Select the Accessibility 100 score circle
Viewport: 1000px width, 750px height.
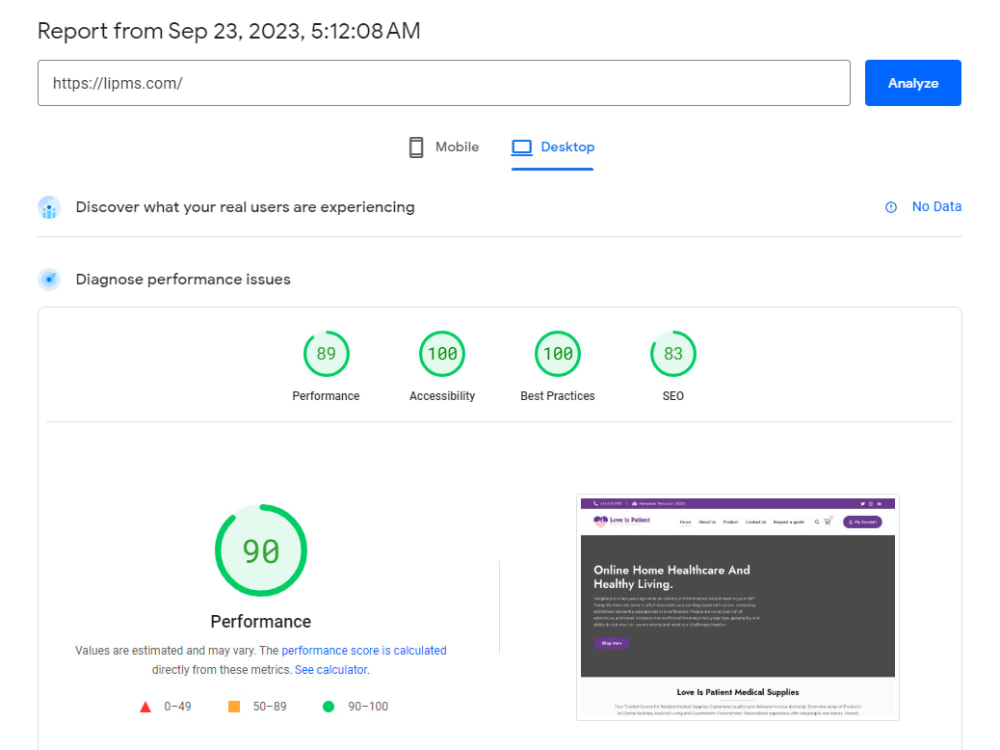pyautogui.click(x=441, y=353)
